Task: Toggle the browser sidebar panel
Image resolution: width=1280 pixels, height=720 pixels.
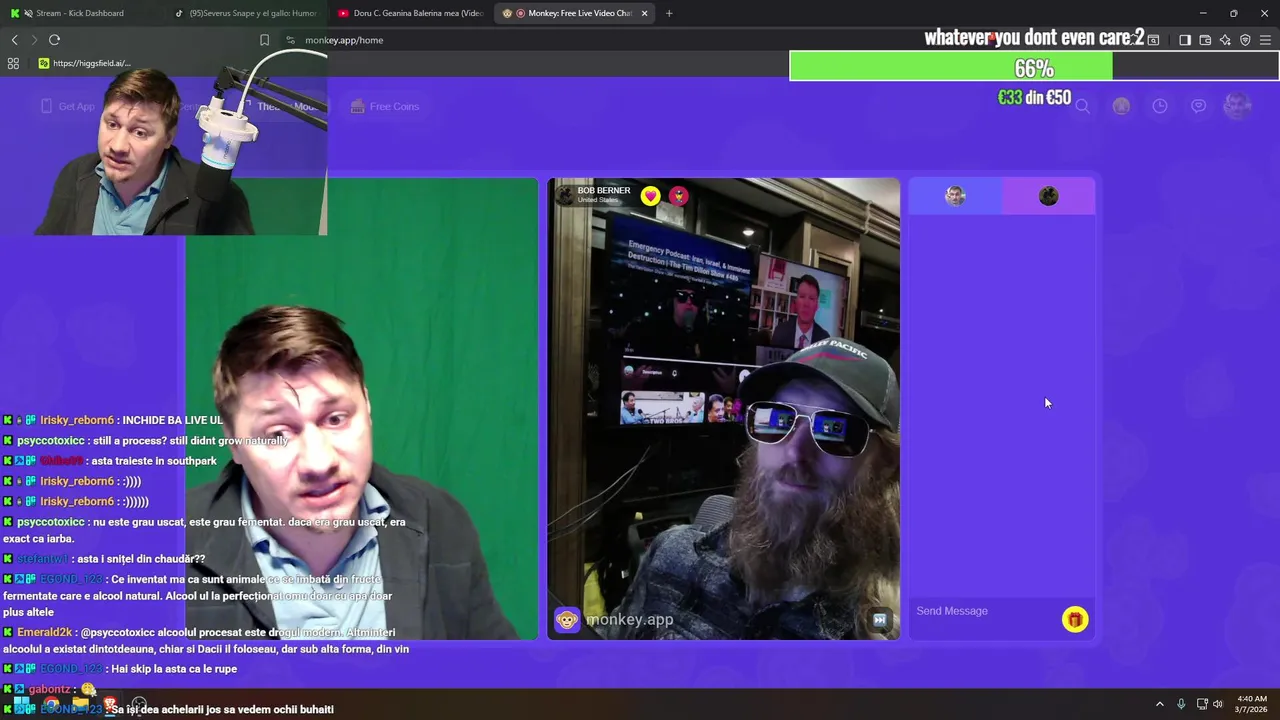Action: click(1185, 40)
